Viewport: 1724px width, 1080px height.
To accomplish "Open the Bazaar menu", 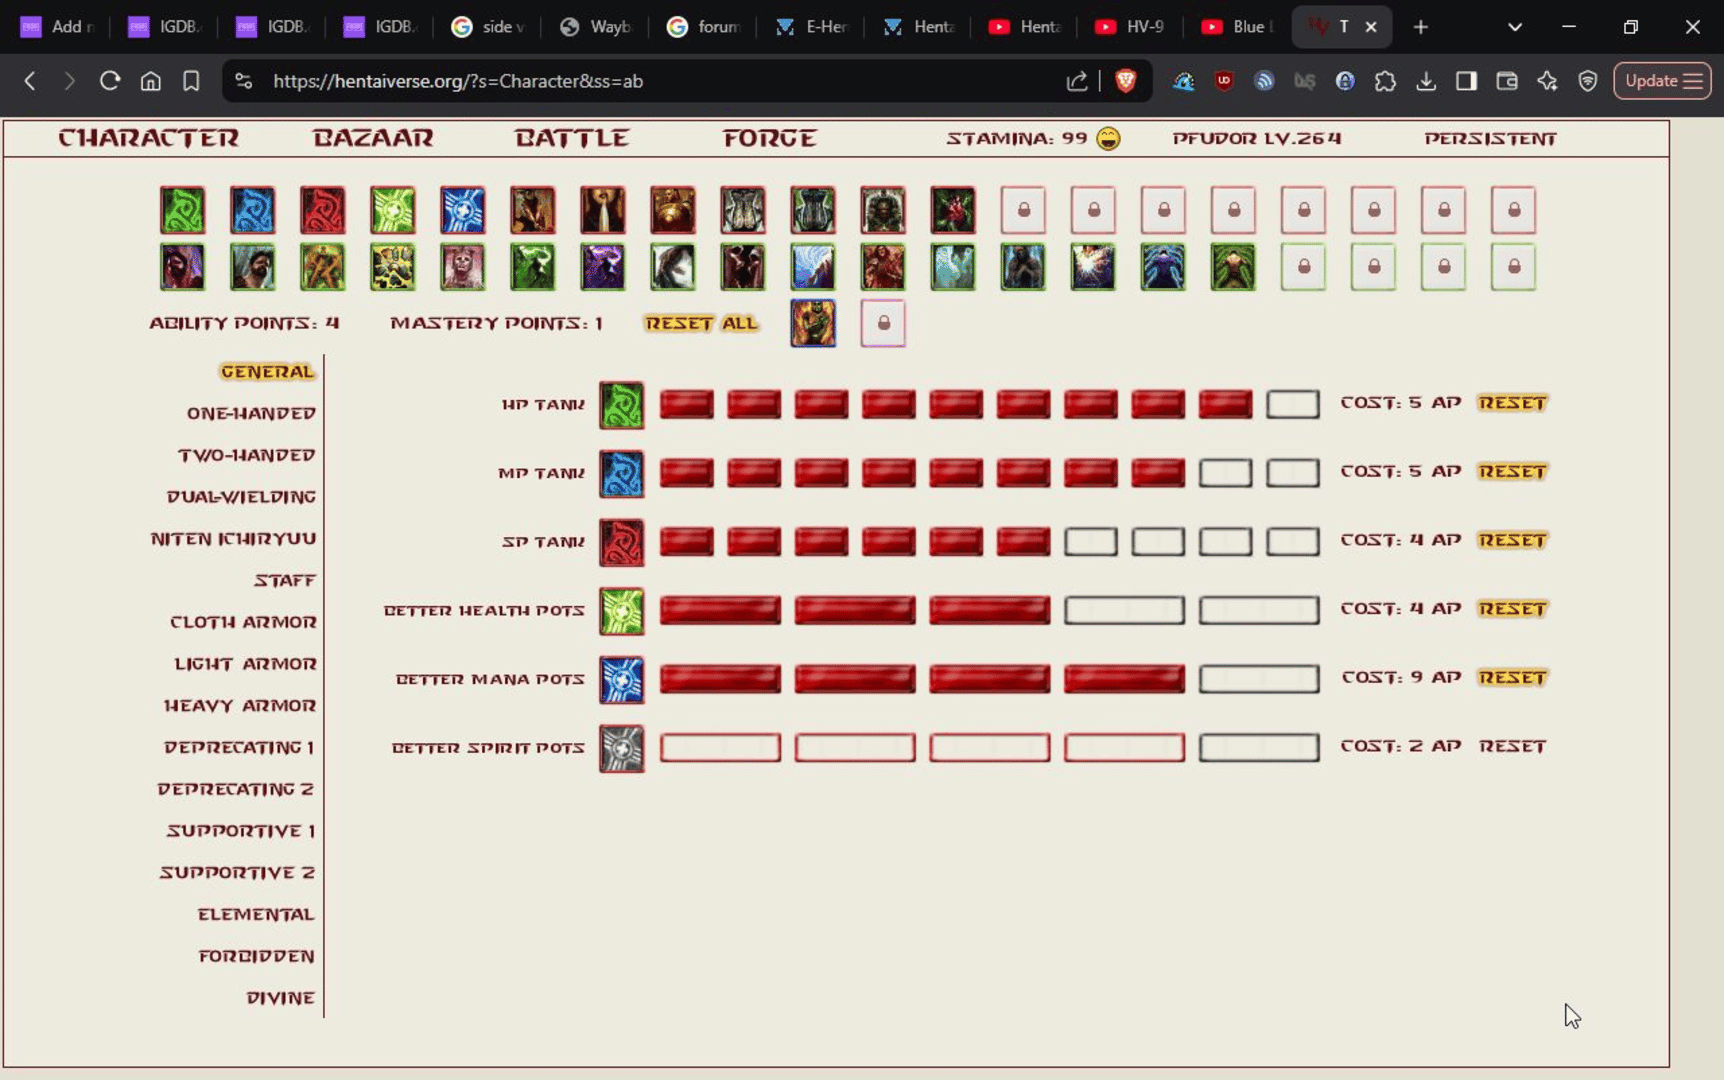I will [x=373, y=138].
